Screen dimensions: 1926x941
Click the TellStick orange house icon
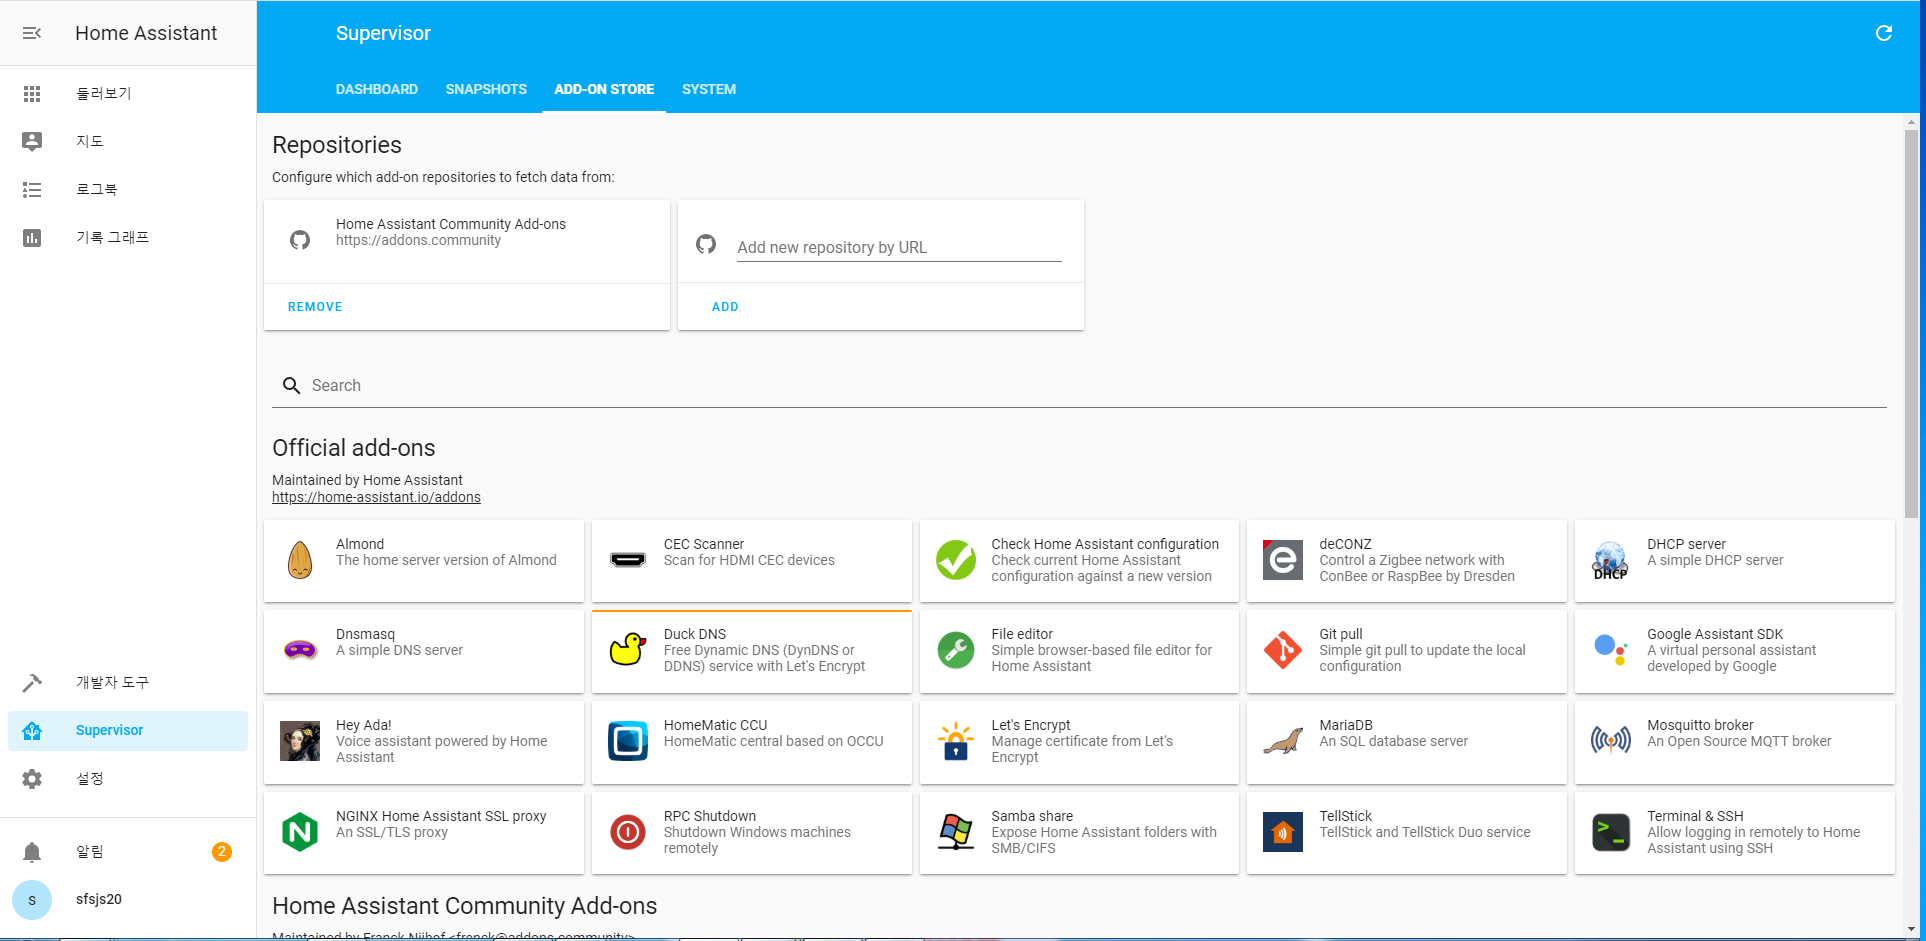pos(1283,832)
